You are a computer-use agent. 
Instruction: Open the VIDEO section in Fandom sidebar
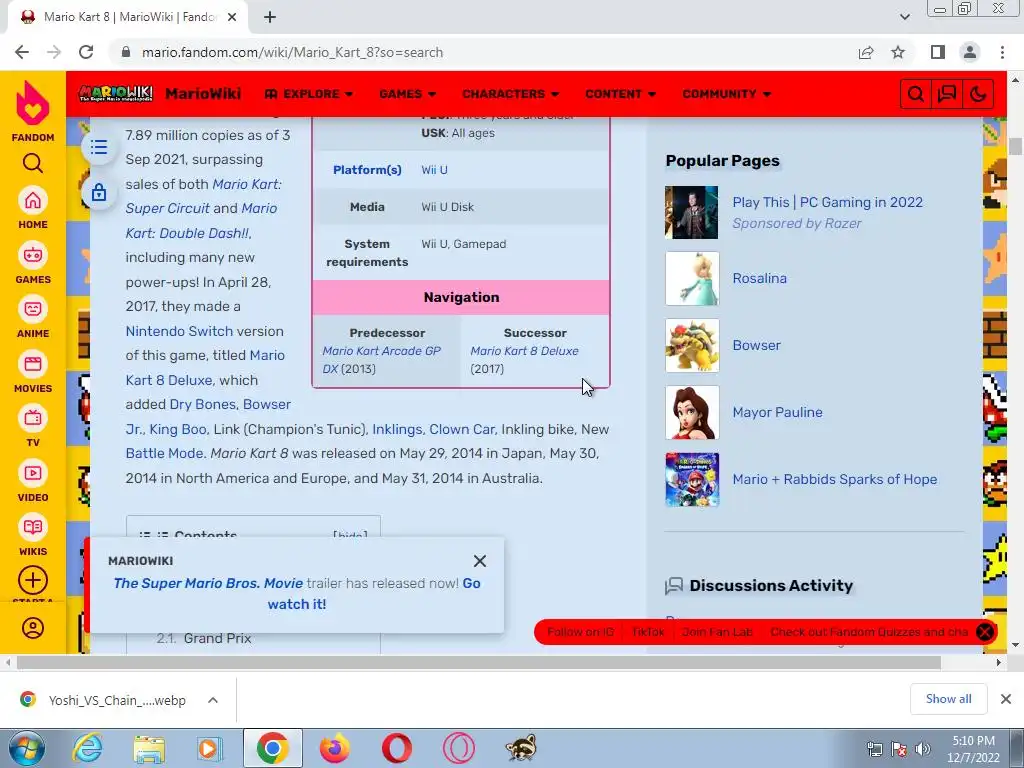coord(33,481)
